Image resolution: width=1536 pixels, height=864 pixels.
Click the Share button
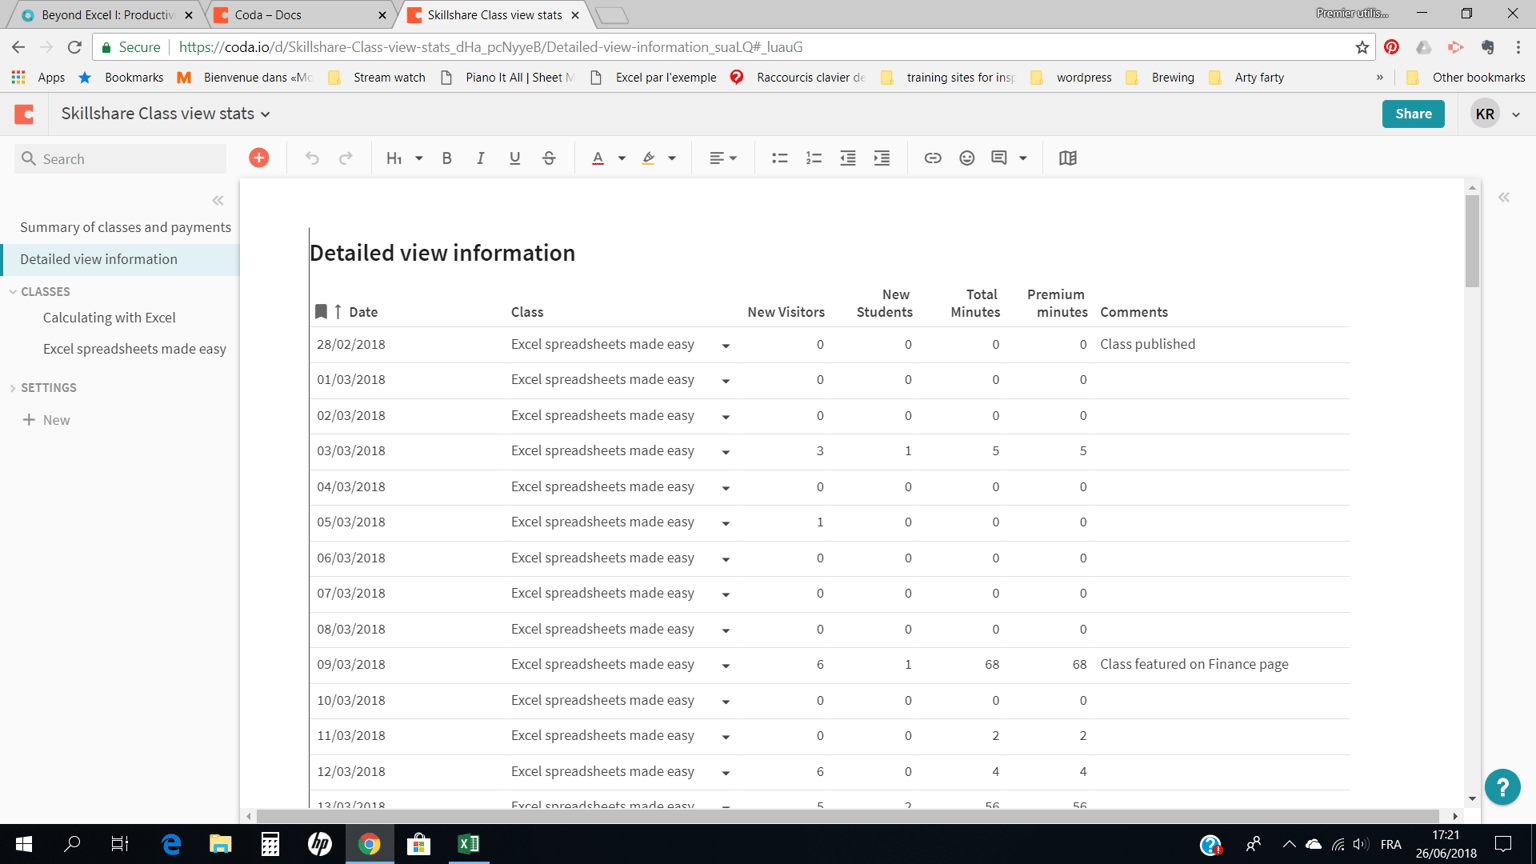(1413, 114)
